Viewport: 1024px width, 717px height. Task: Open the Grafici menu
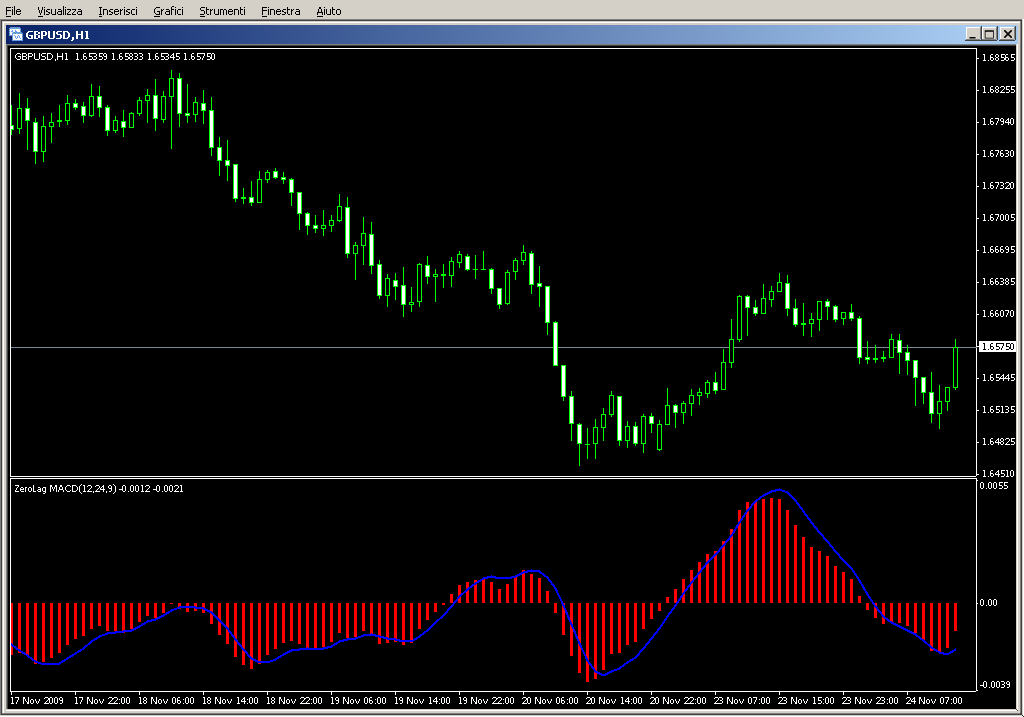pyautogui.click(x=168, y=11)
